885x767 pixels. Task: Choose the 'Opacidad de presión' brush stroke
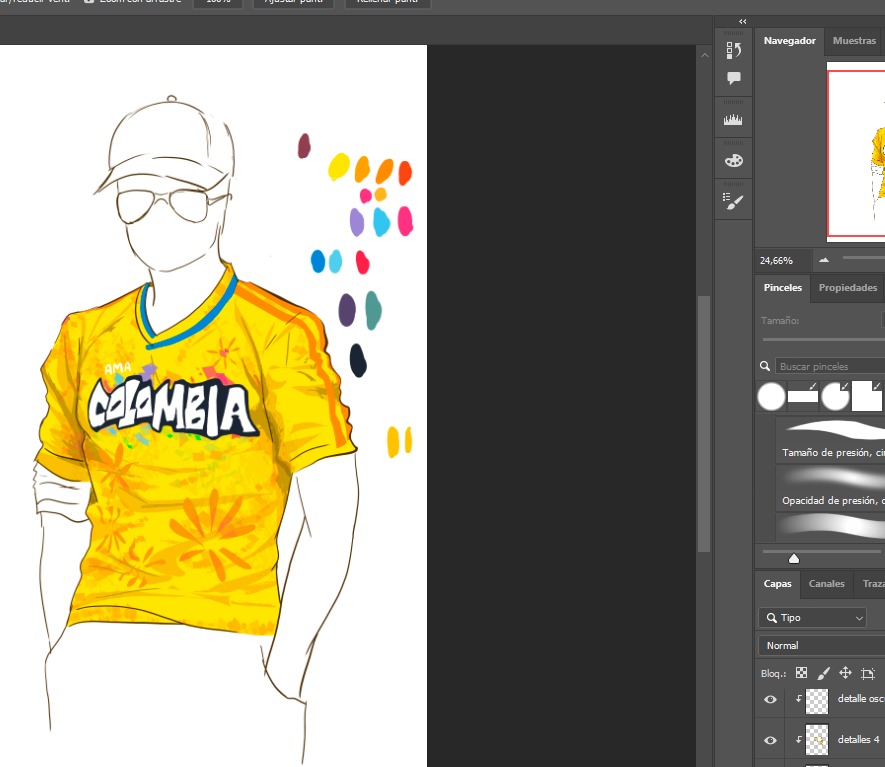830,488
